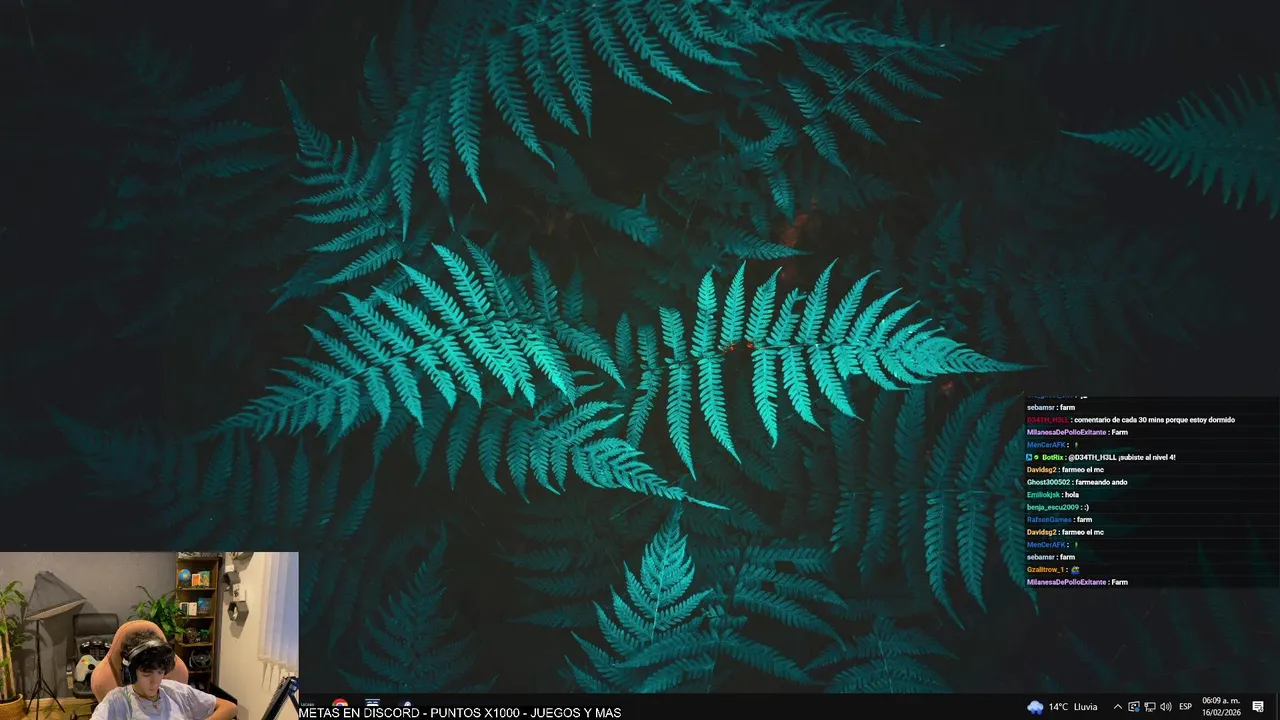Open the notification center icon
1280x720 pixels.
pyautogui.click(x=1258, y=707)
